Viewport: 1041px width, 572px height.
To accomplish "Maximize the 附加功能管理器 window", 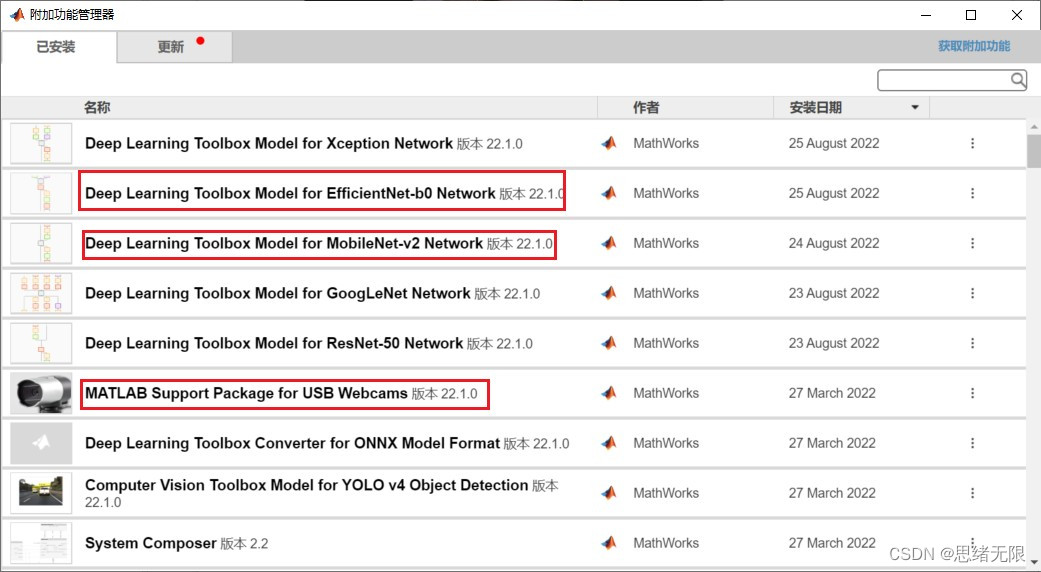I will coord(971,15).
